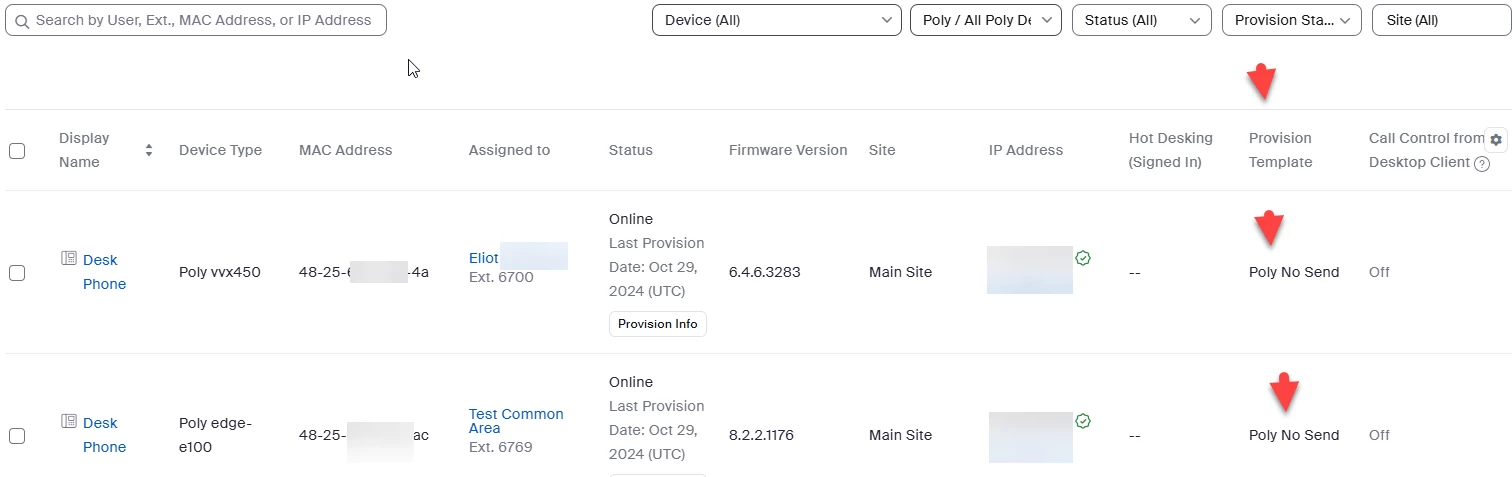Open the Poly / All Poly devices dropdown

(986, 20)
